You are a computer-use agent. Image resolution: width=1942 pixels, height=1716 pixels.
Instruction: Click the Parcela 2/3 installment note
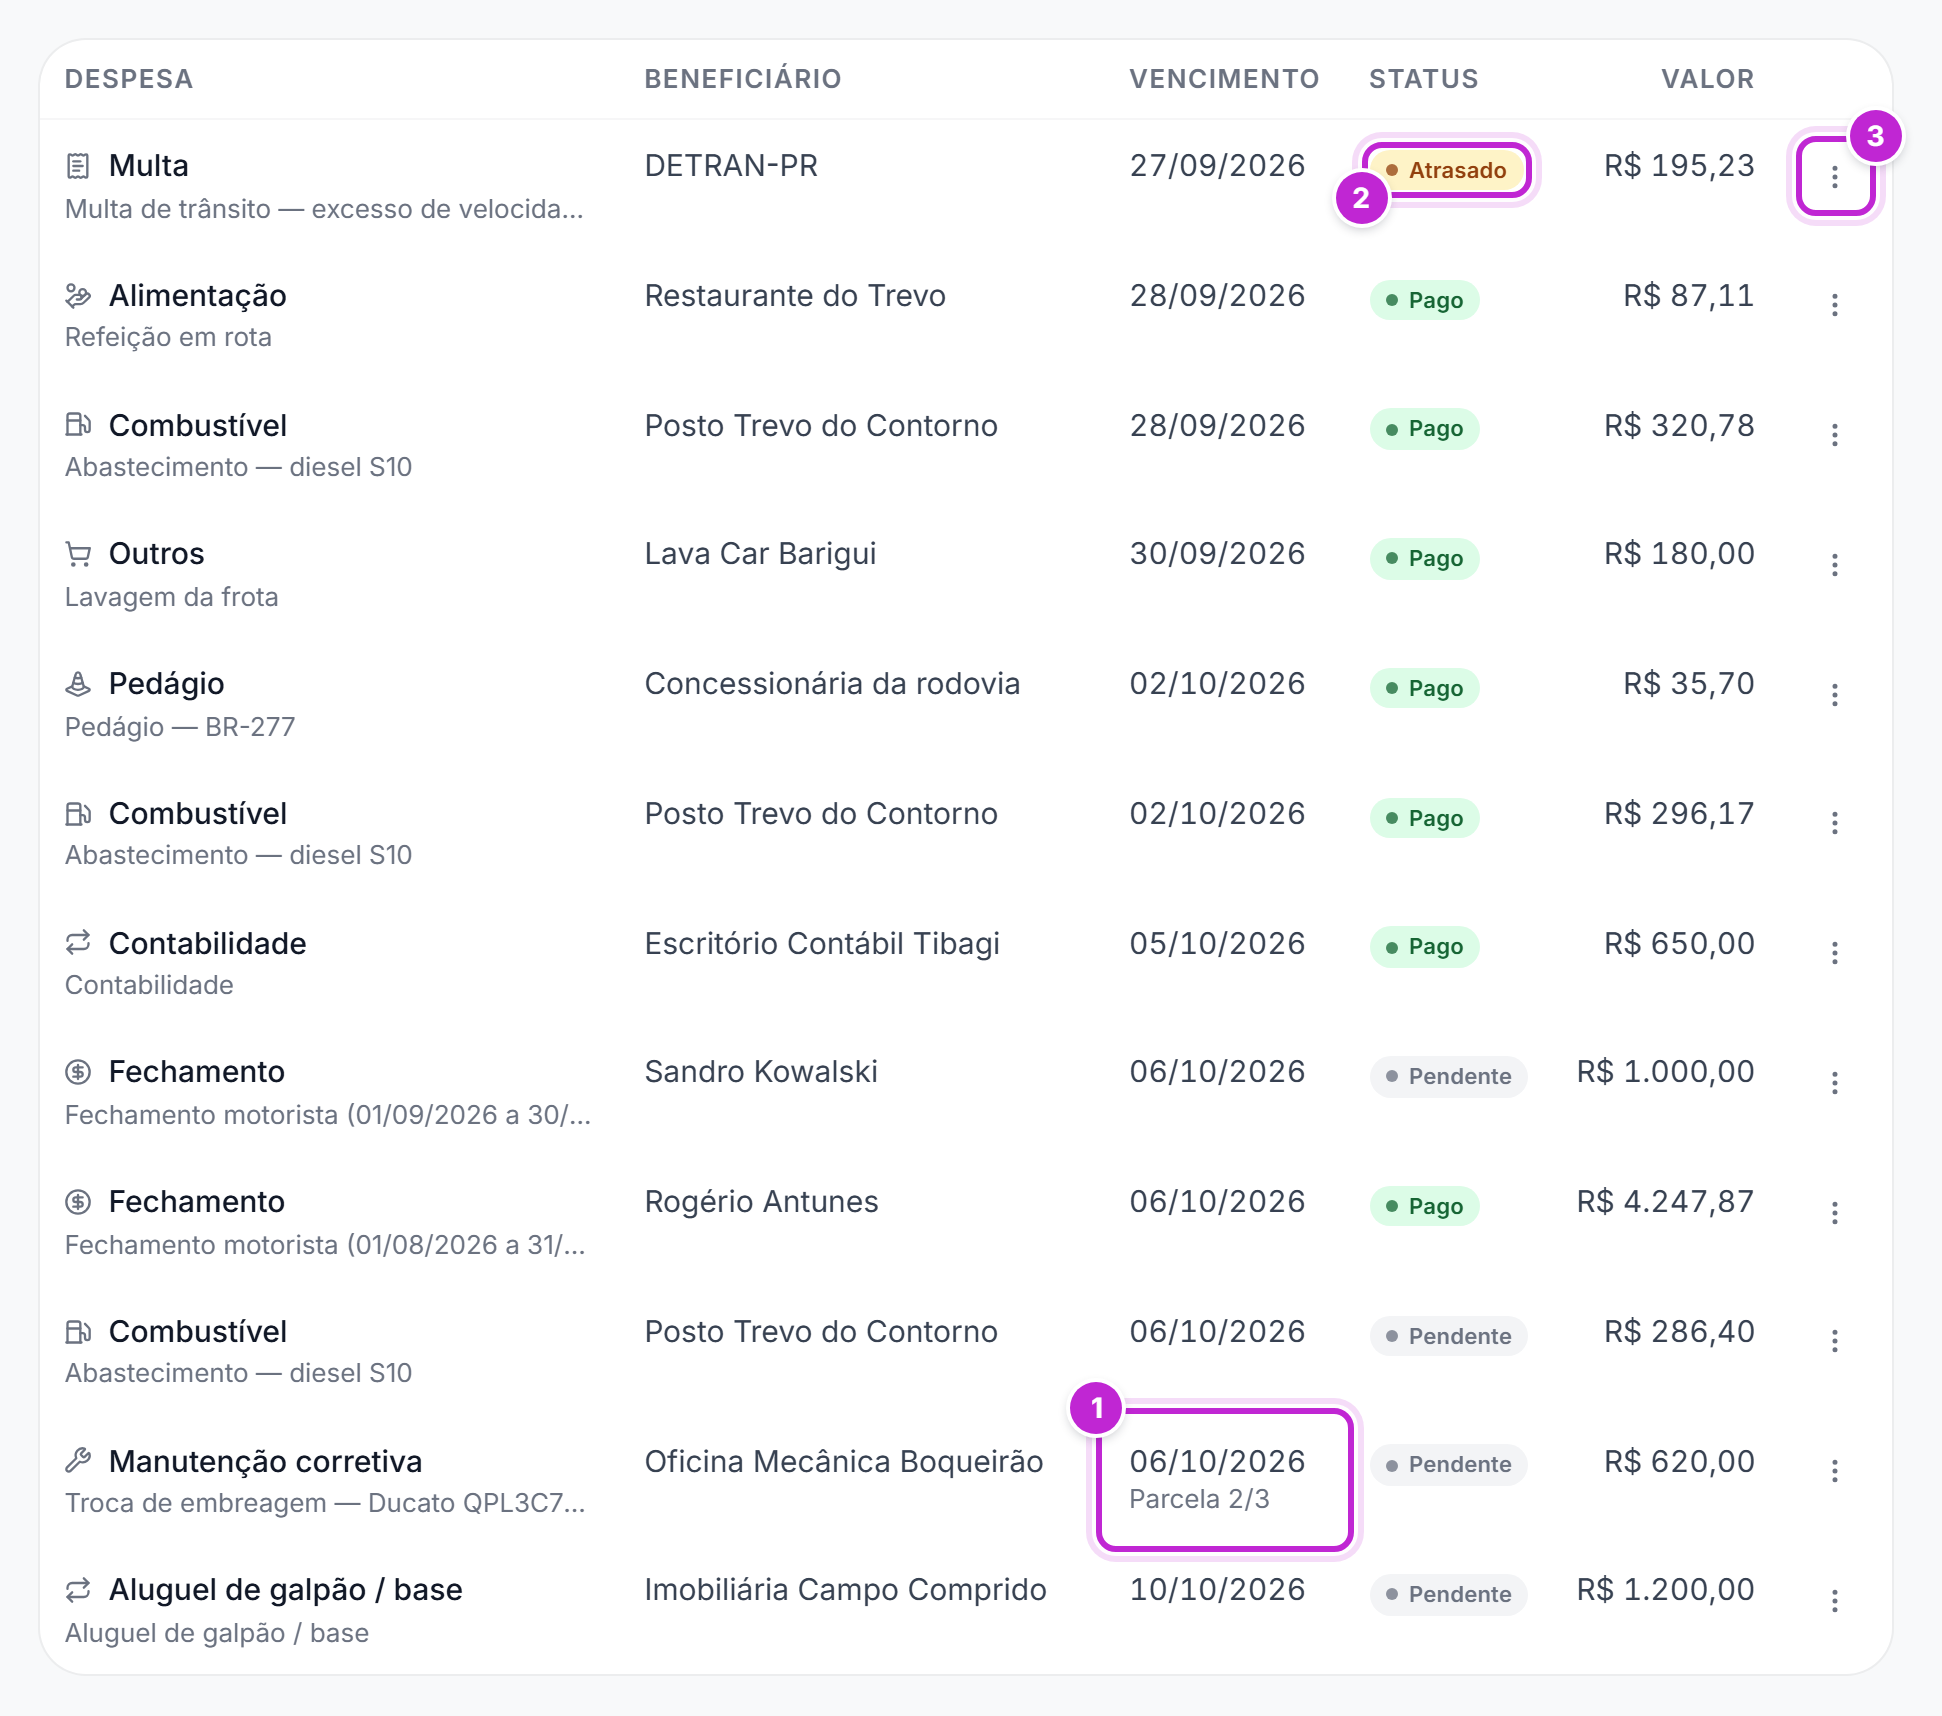[x=1199, y=1499]
